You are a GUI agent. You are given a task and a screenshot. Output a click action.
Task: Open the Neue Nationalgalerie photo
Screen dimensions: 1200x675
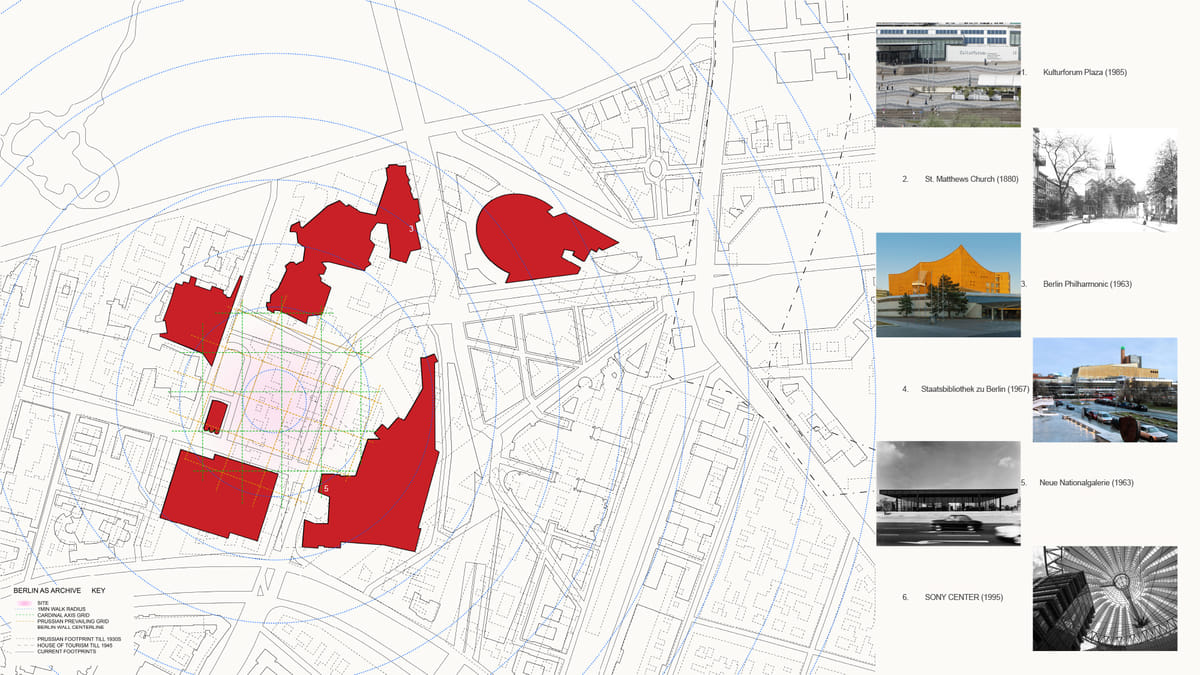click(948, 492)
